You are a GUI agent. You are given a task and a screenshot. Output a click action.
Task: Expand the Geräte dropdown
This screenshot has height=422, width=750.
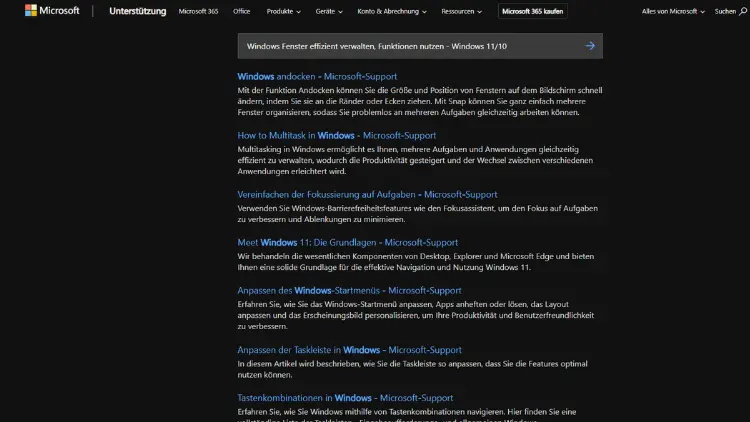click(329, 11)
